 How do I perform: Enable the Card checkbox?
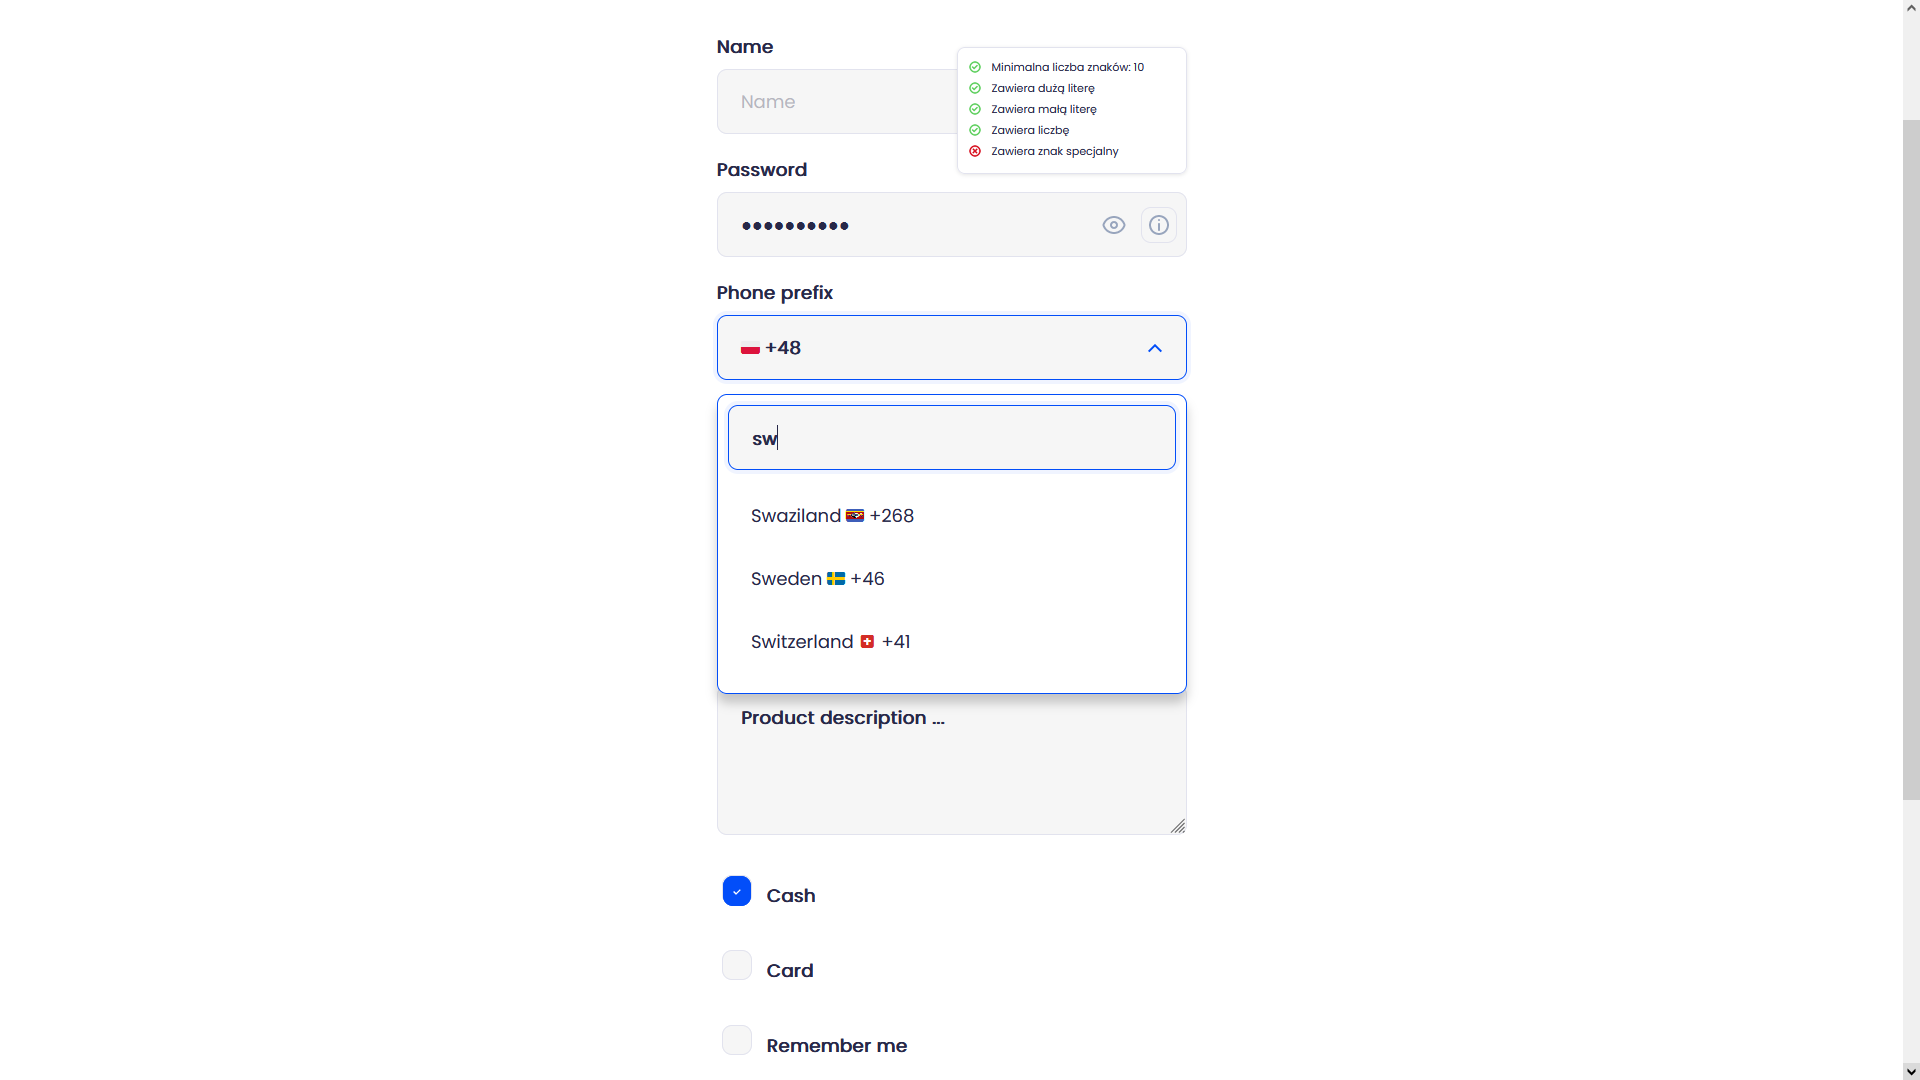click(x=737, y=966)
